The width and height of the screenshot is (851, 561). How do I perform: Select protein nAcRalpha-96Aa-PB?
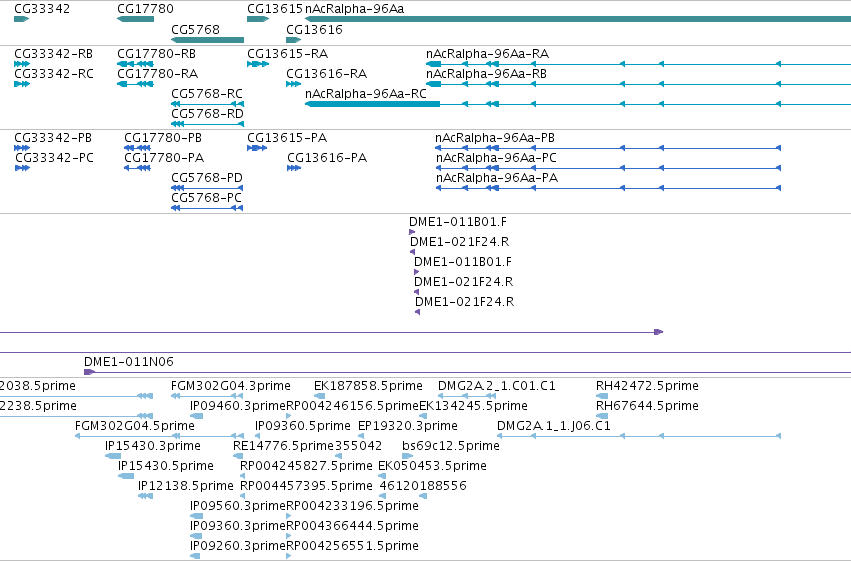pos(608,148)
